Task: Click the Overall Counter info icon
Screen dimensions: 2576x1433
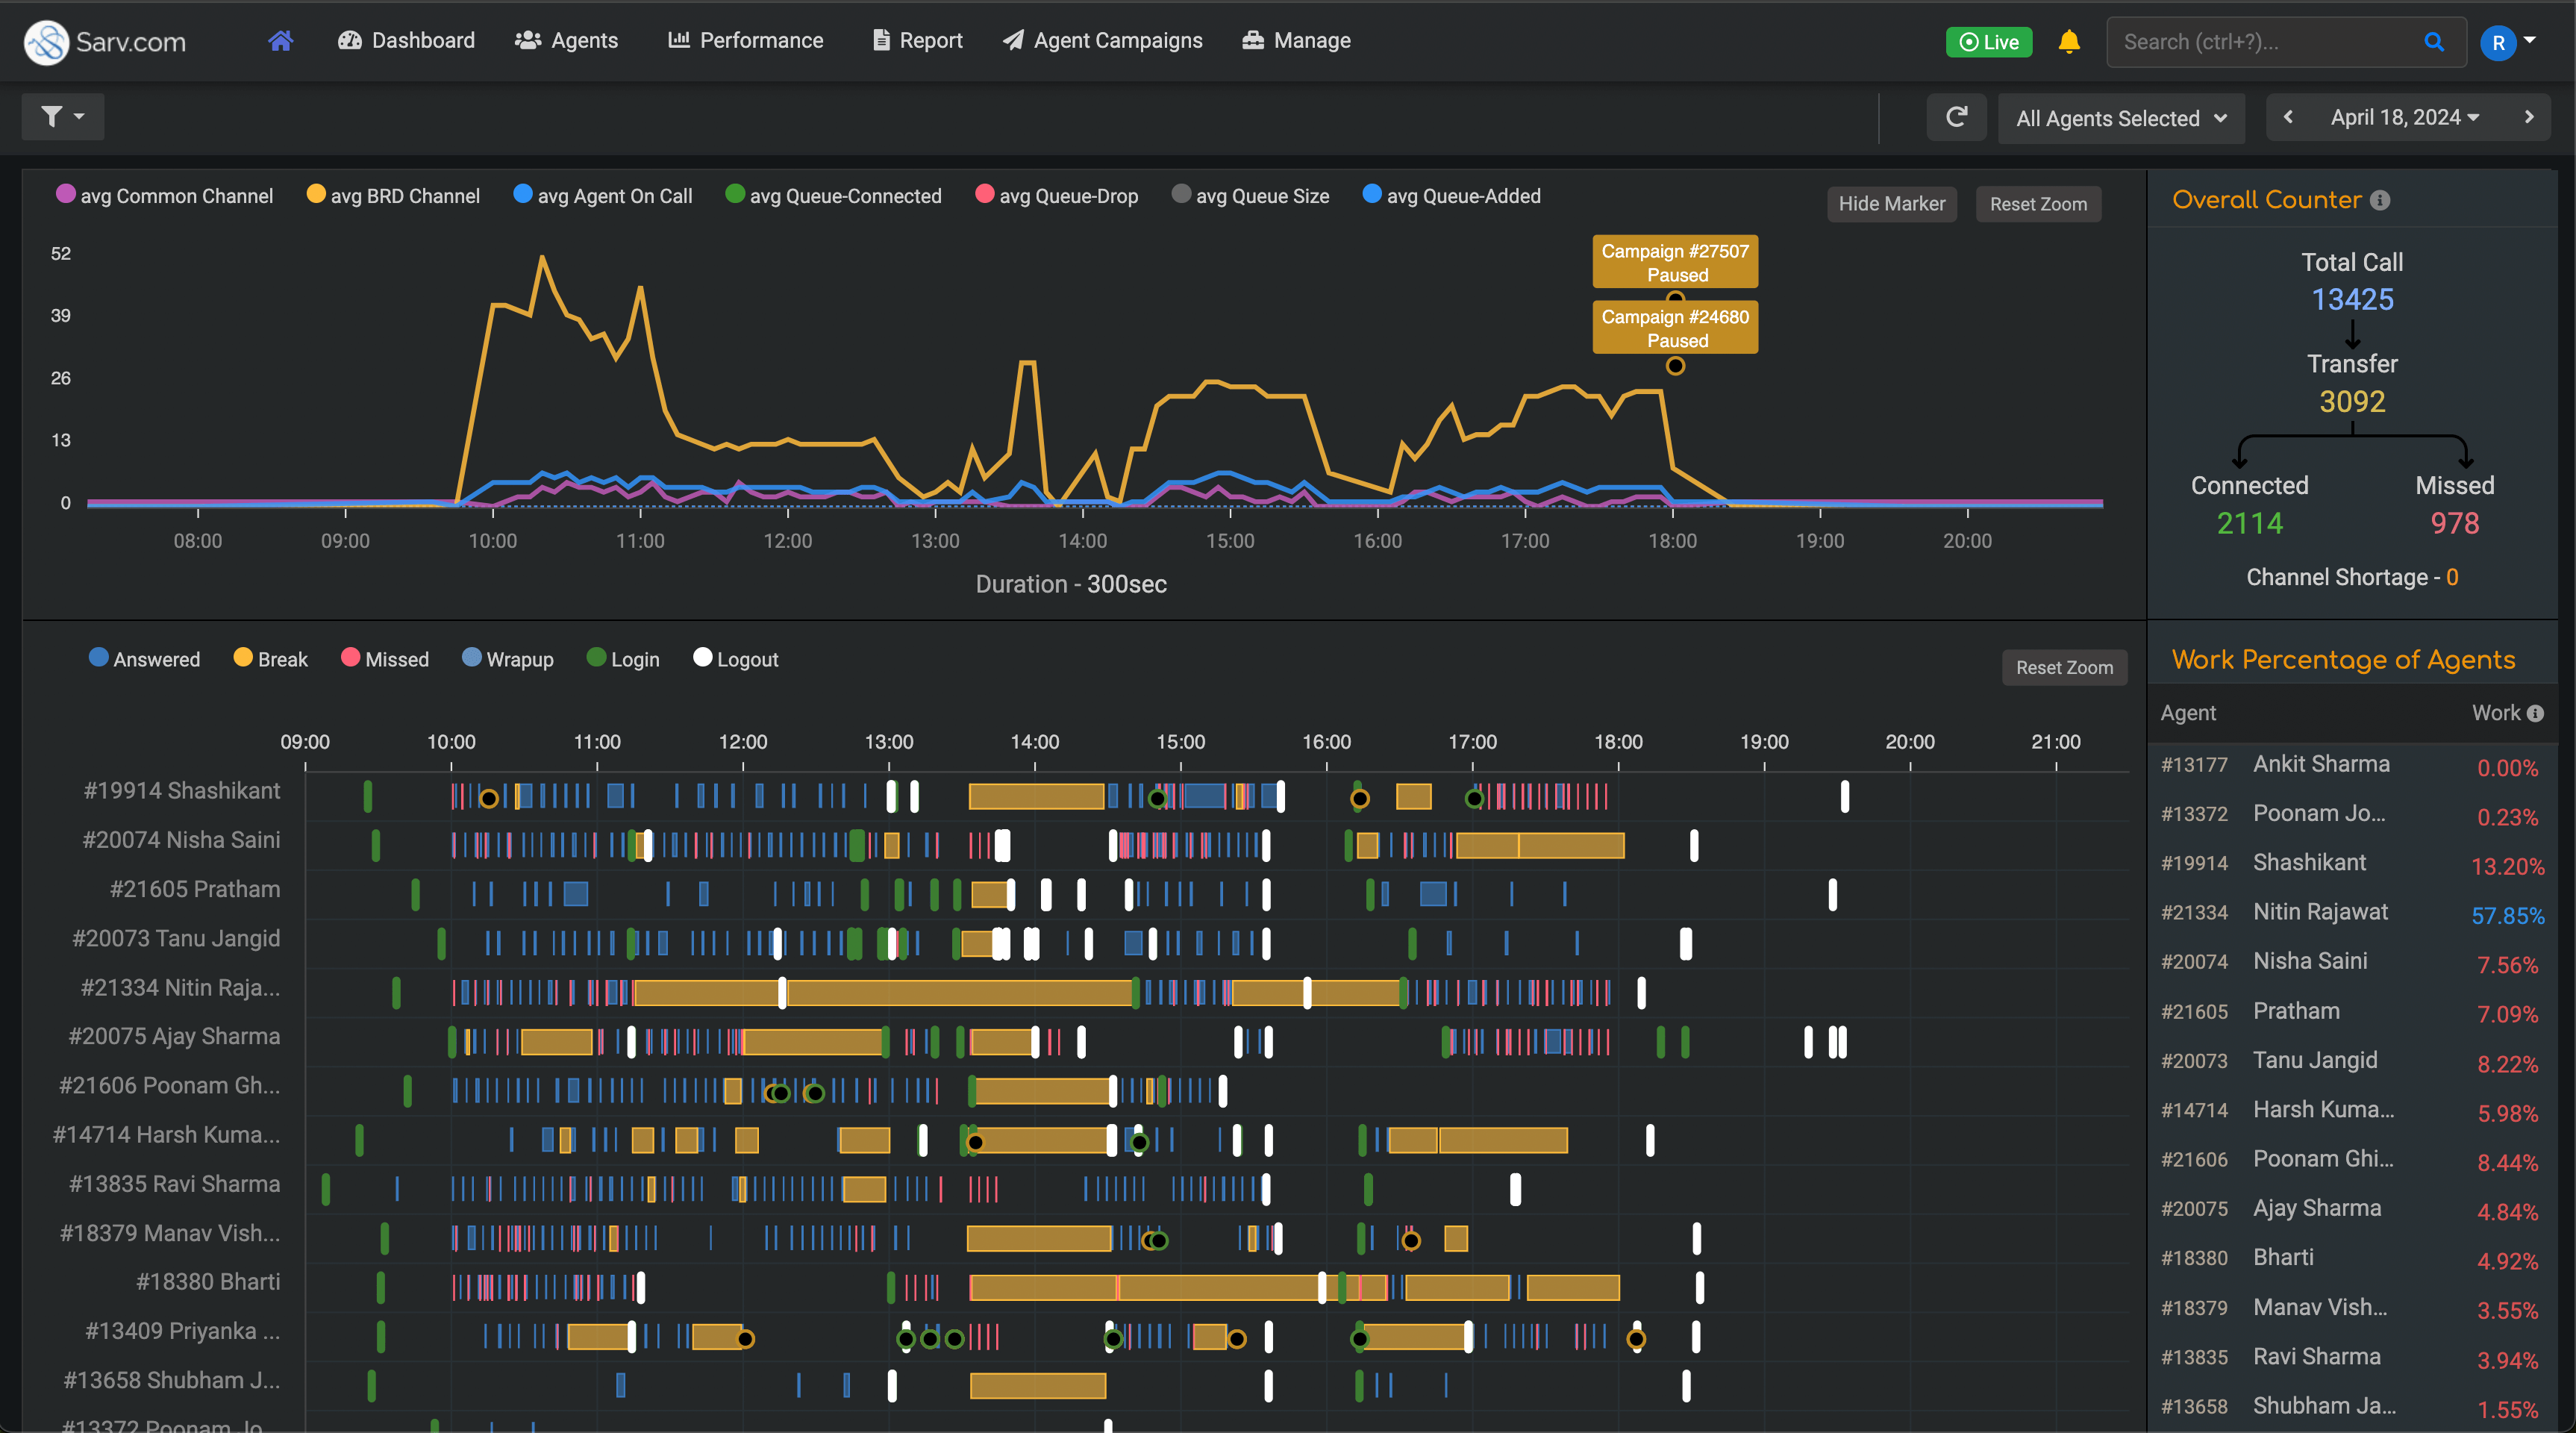Action: click(2380, 200)
